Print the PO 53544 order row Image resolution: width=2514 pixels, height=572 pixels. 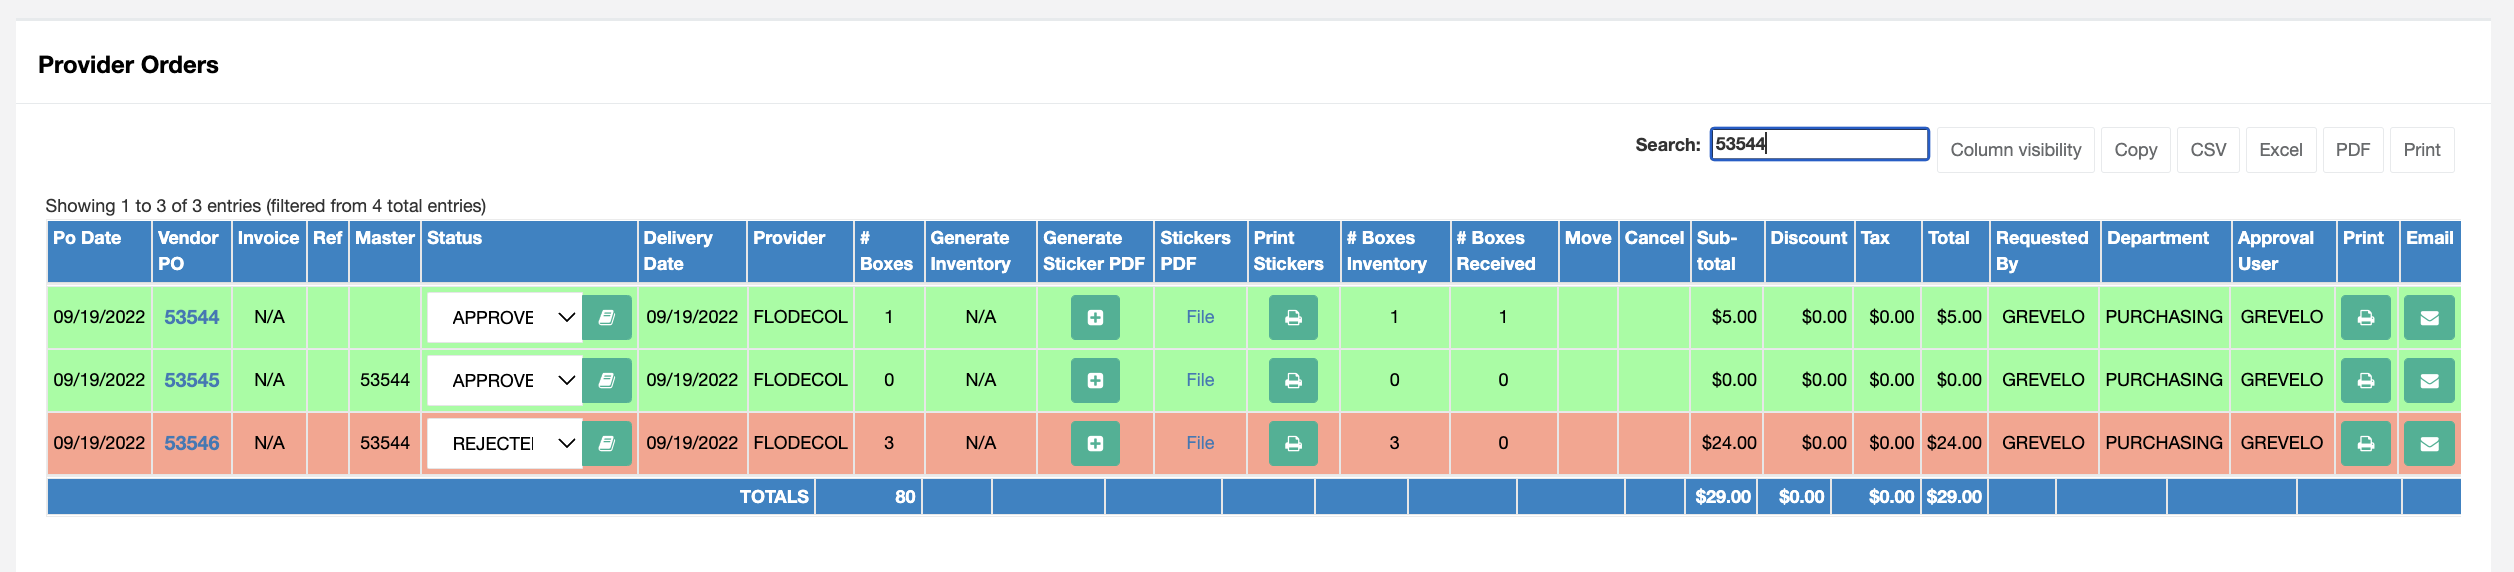pos(2365,317)
